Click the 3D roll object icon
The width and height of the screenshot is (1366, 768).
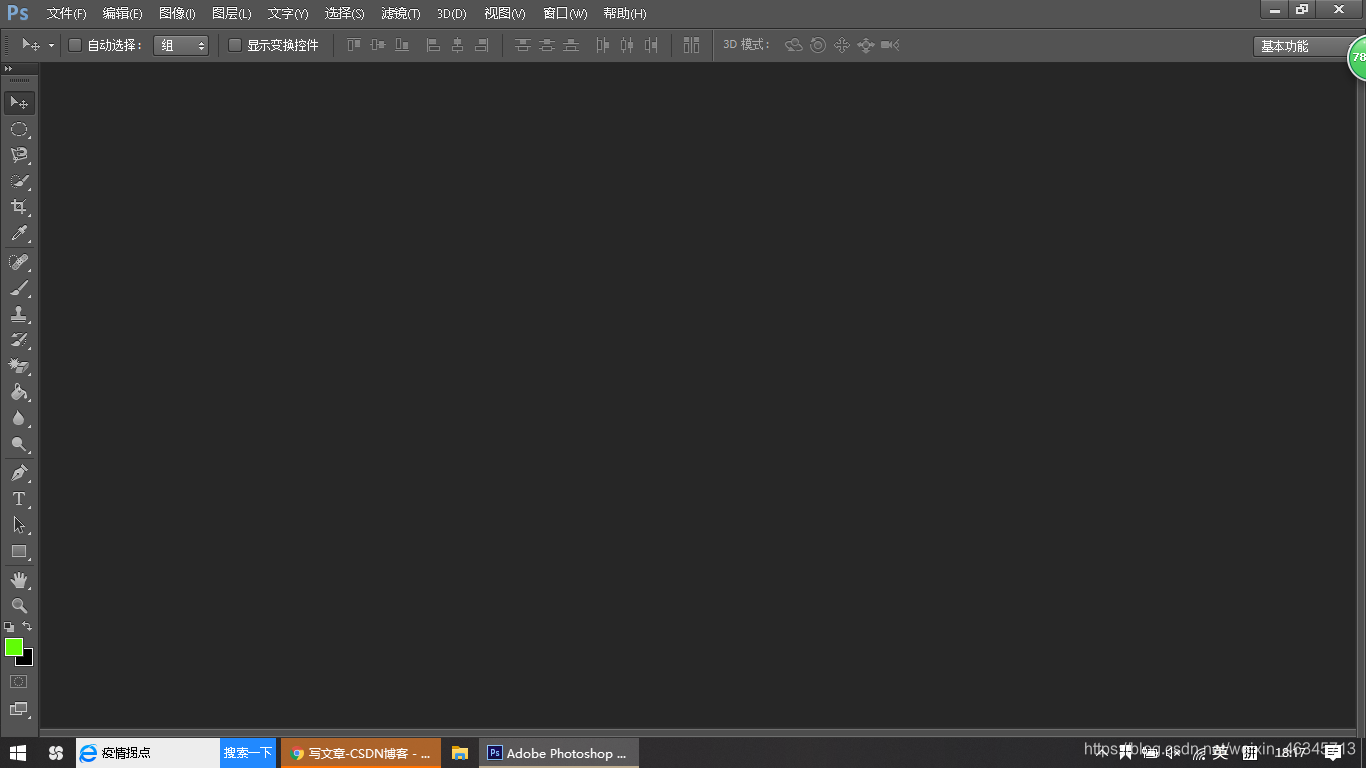pos(818,45)
